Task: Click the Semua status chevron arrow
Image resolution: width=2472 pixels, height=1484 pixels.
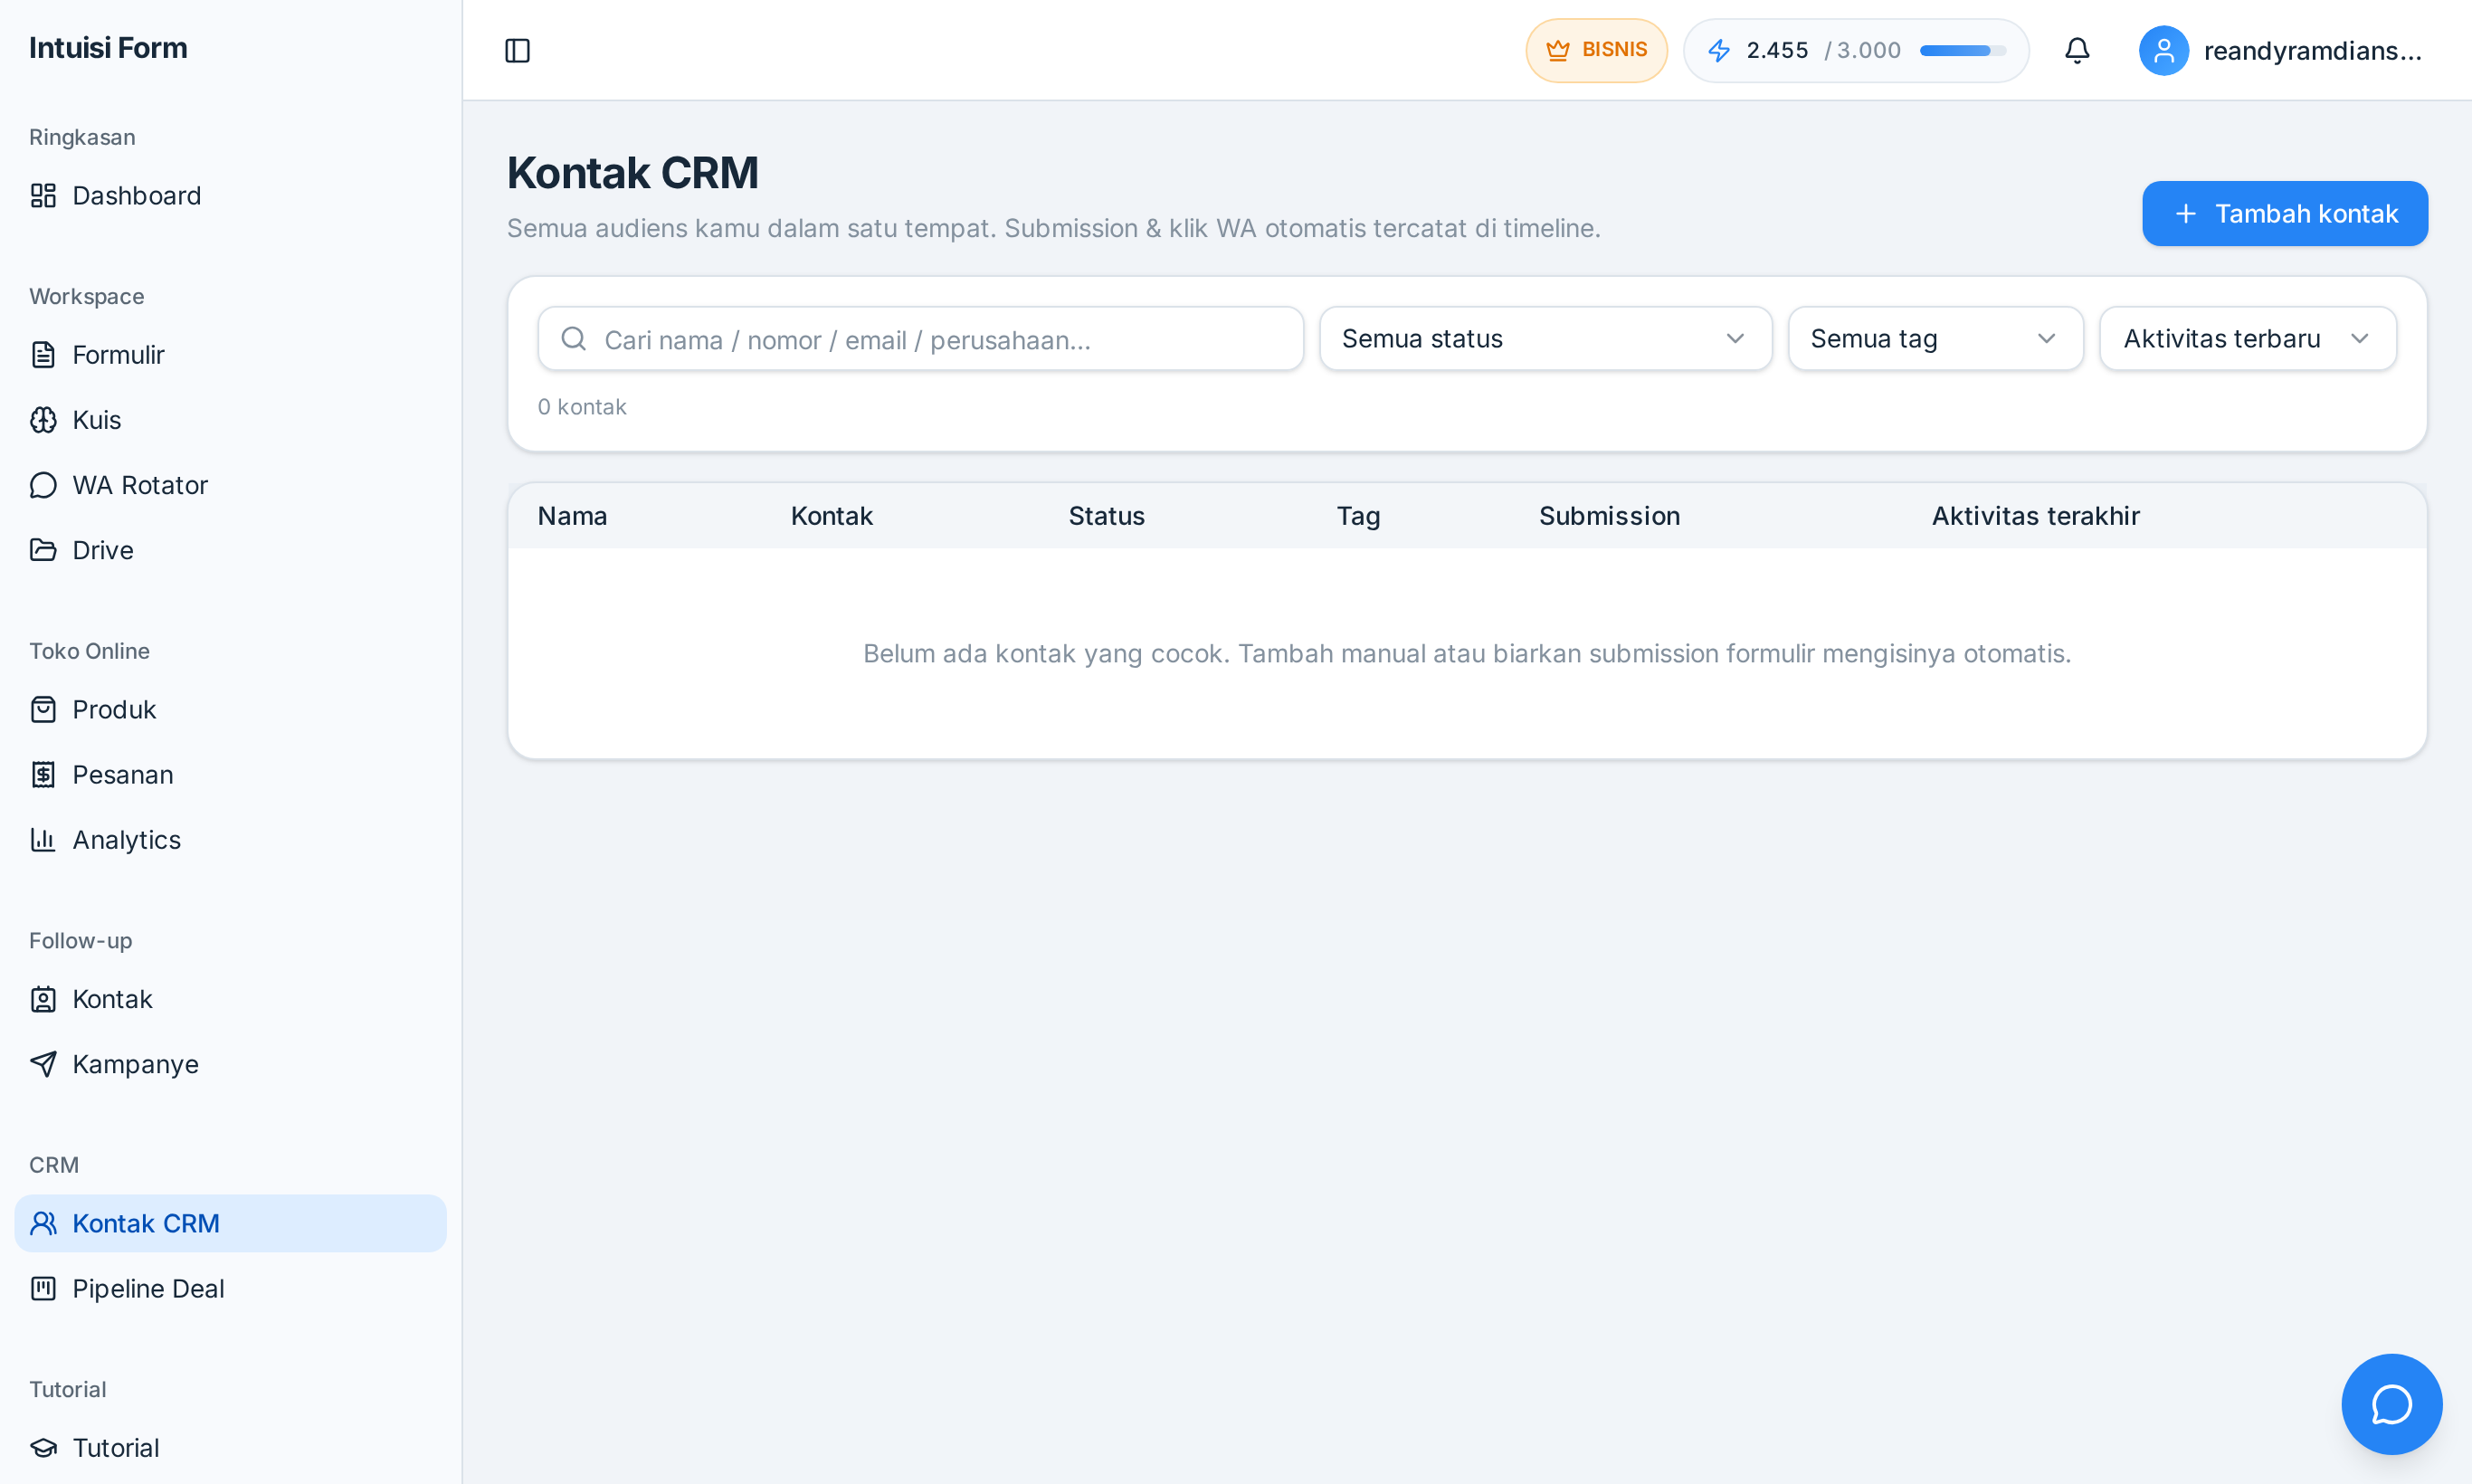Action: click(1735, 338)
